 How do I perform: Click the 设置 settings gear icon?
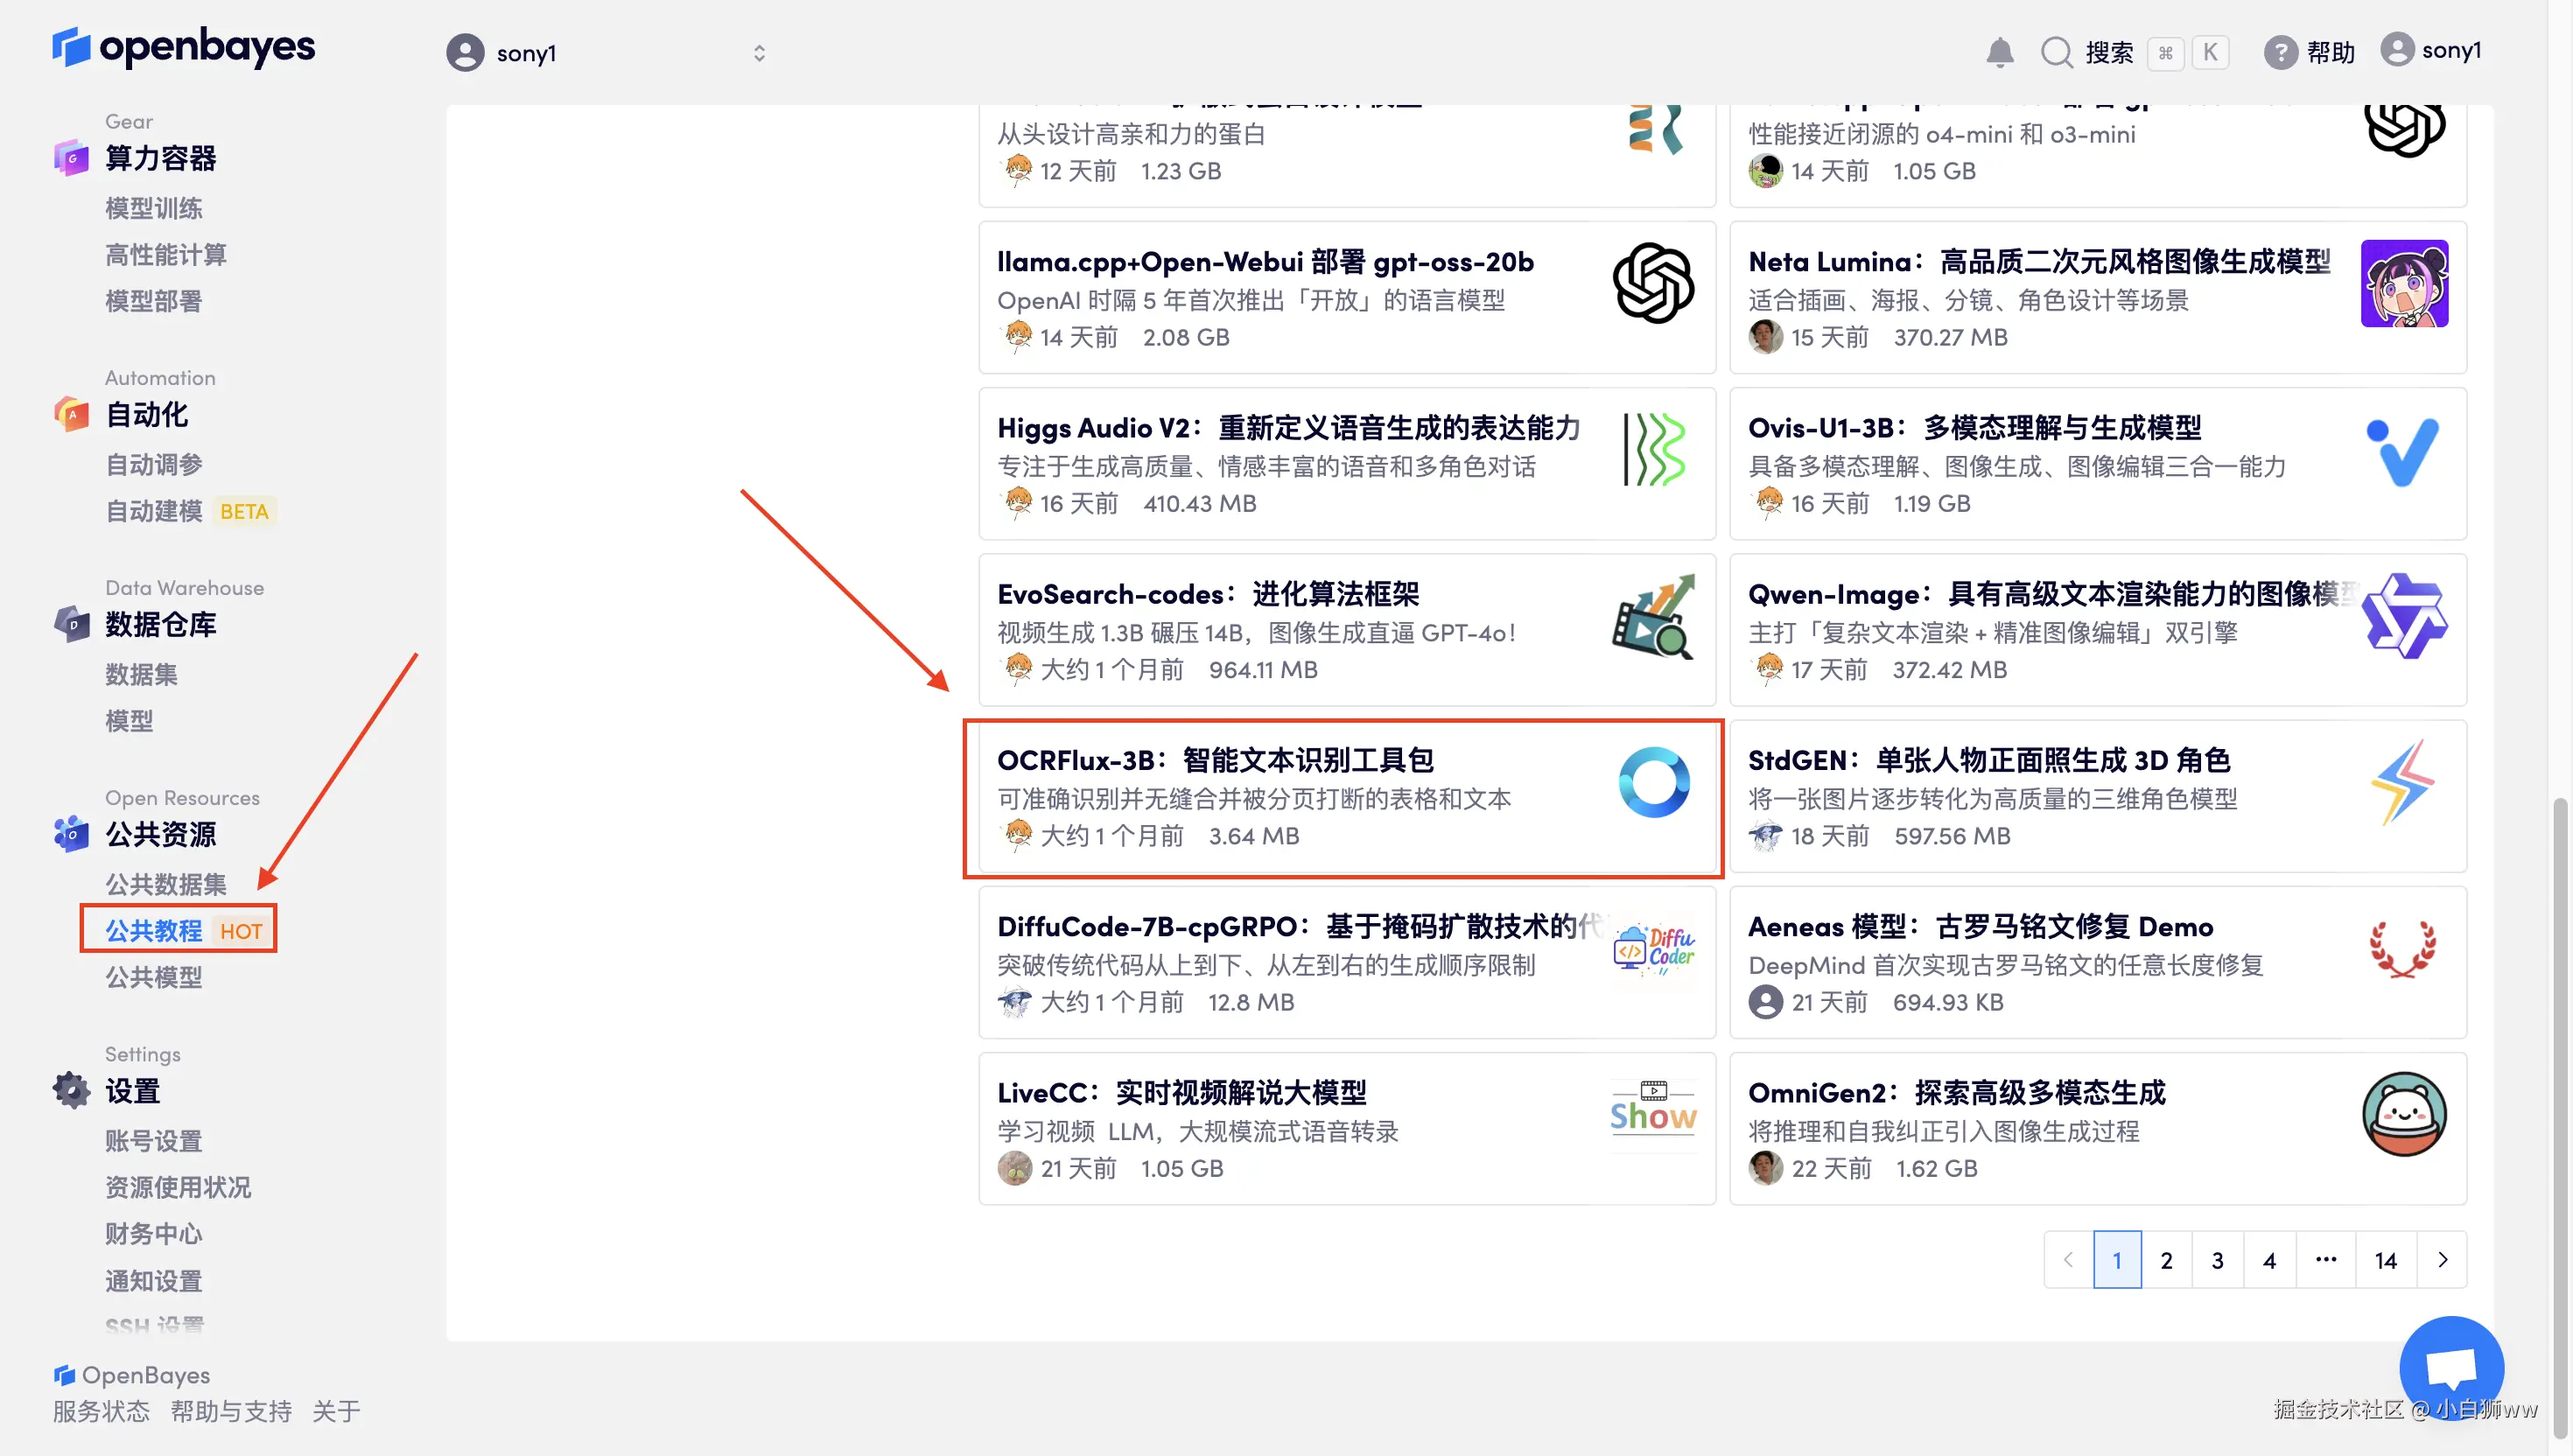[71, 1090]
